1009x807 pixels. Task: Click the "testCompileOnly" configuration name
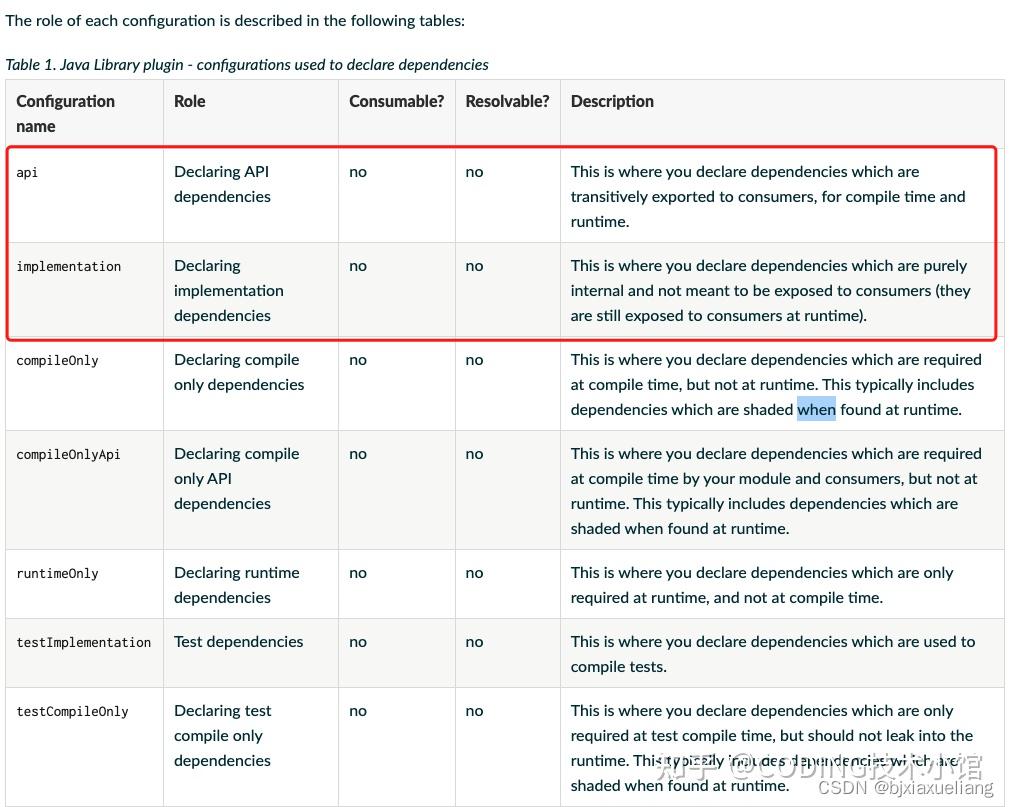[72, 711]
